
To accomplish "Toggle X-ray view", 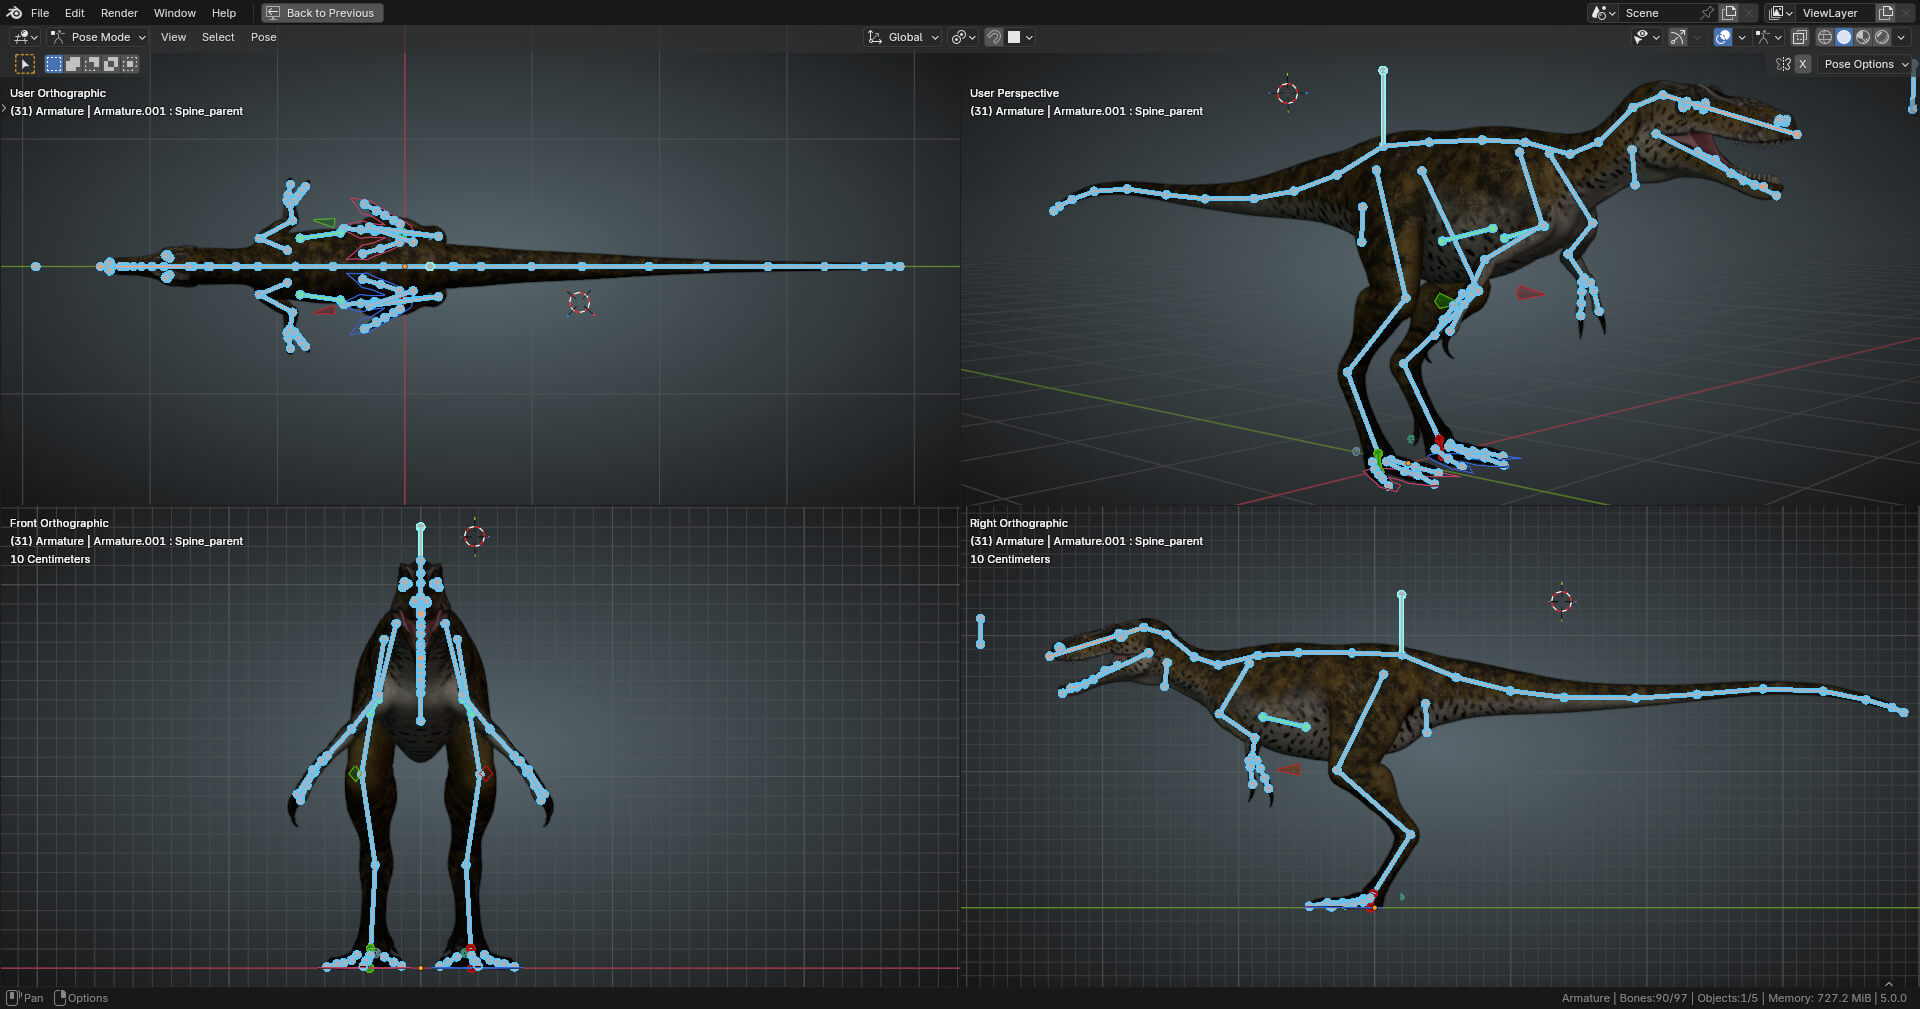I will [1800, 37].
